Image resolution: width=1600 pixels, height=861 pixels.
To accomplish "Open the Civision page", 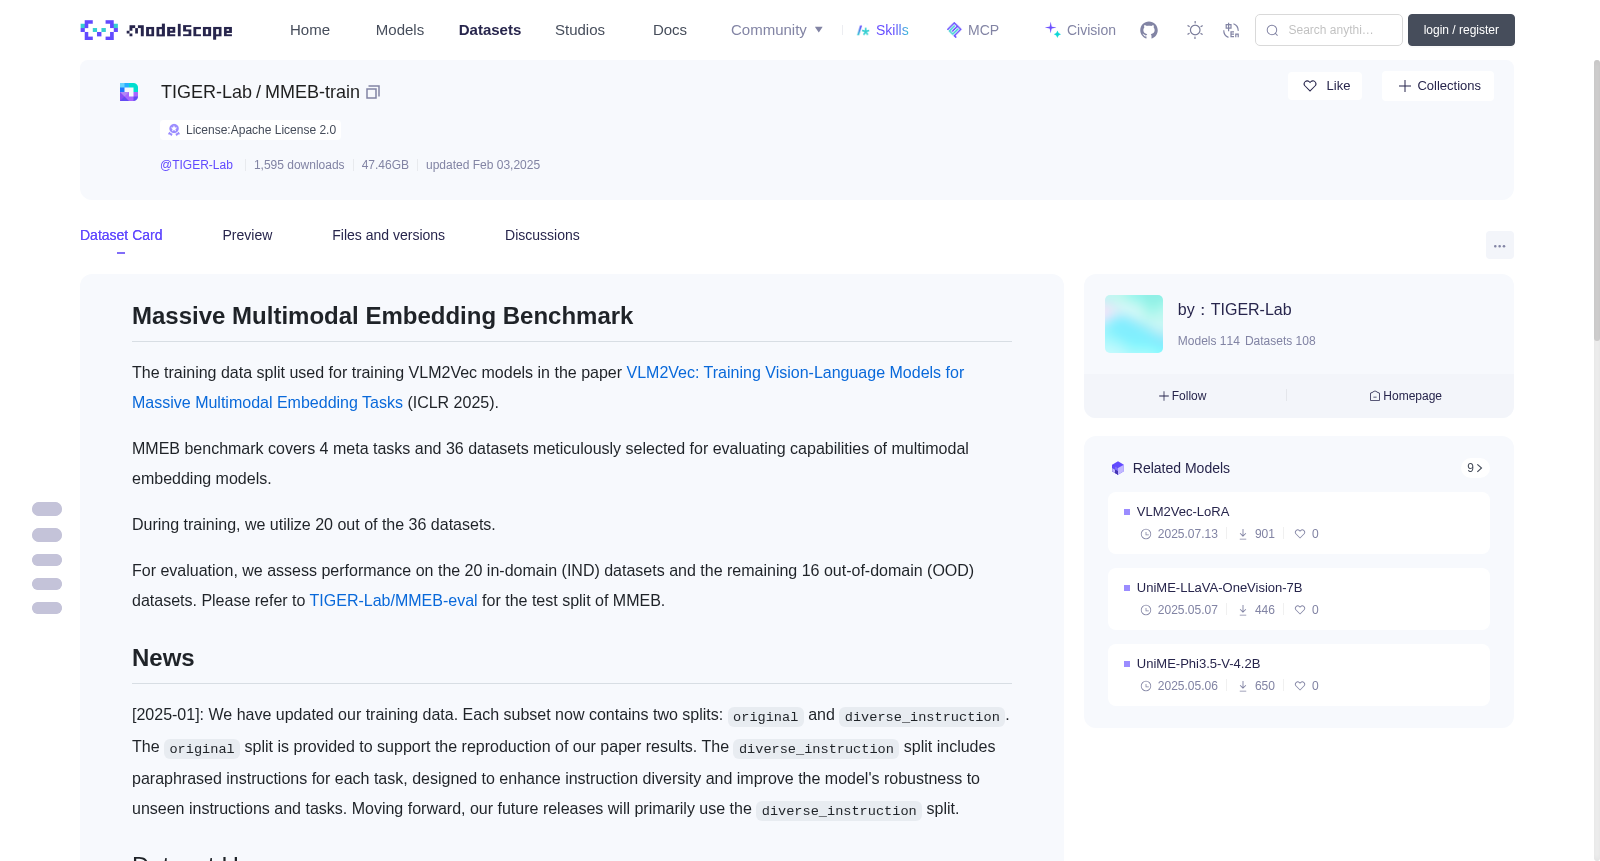I will (1080, 30).
